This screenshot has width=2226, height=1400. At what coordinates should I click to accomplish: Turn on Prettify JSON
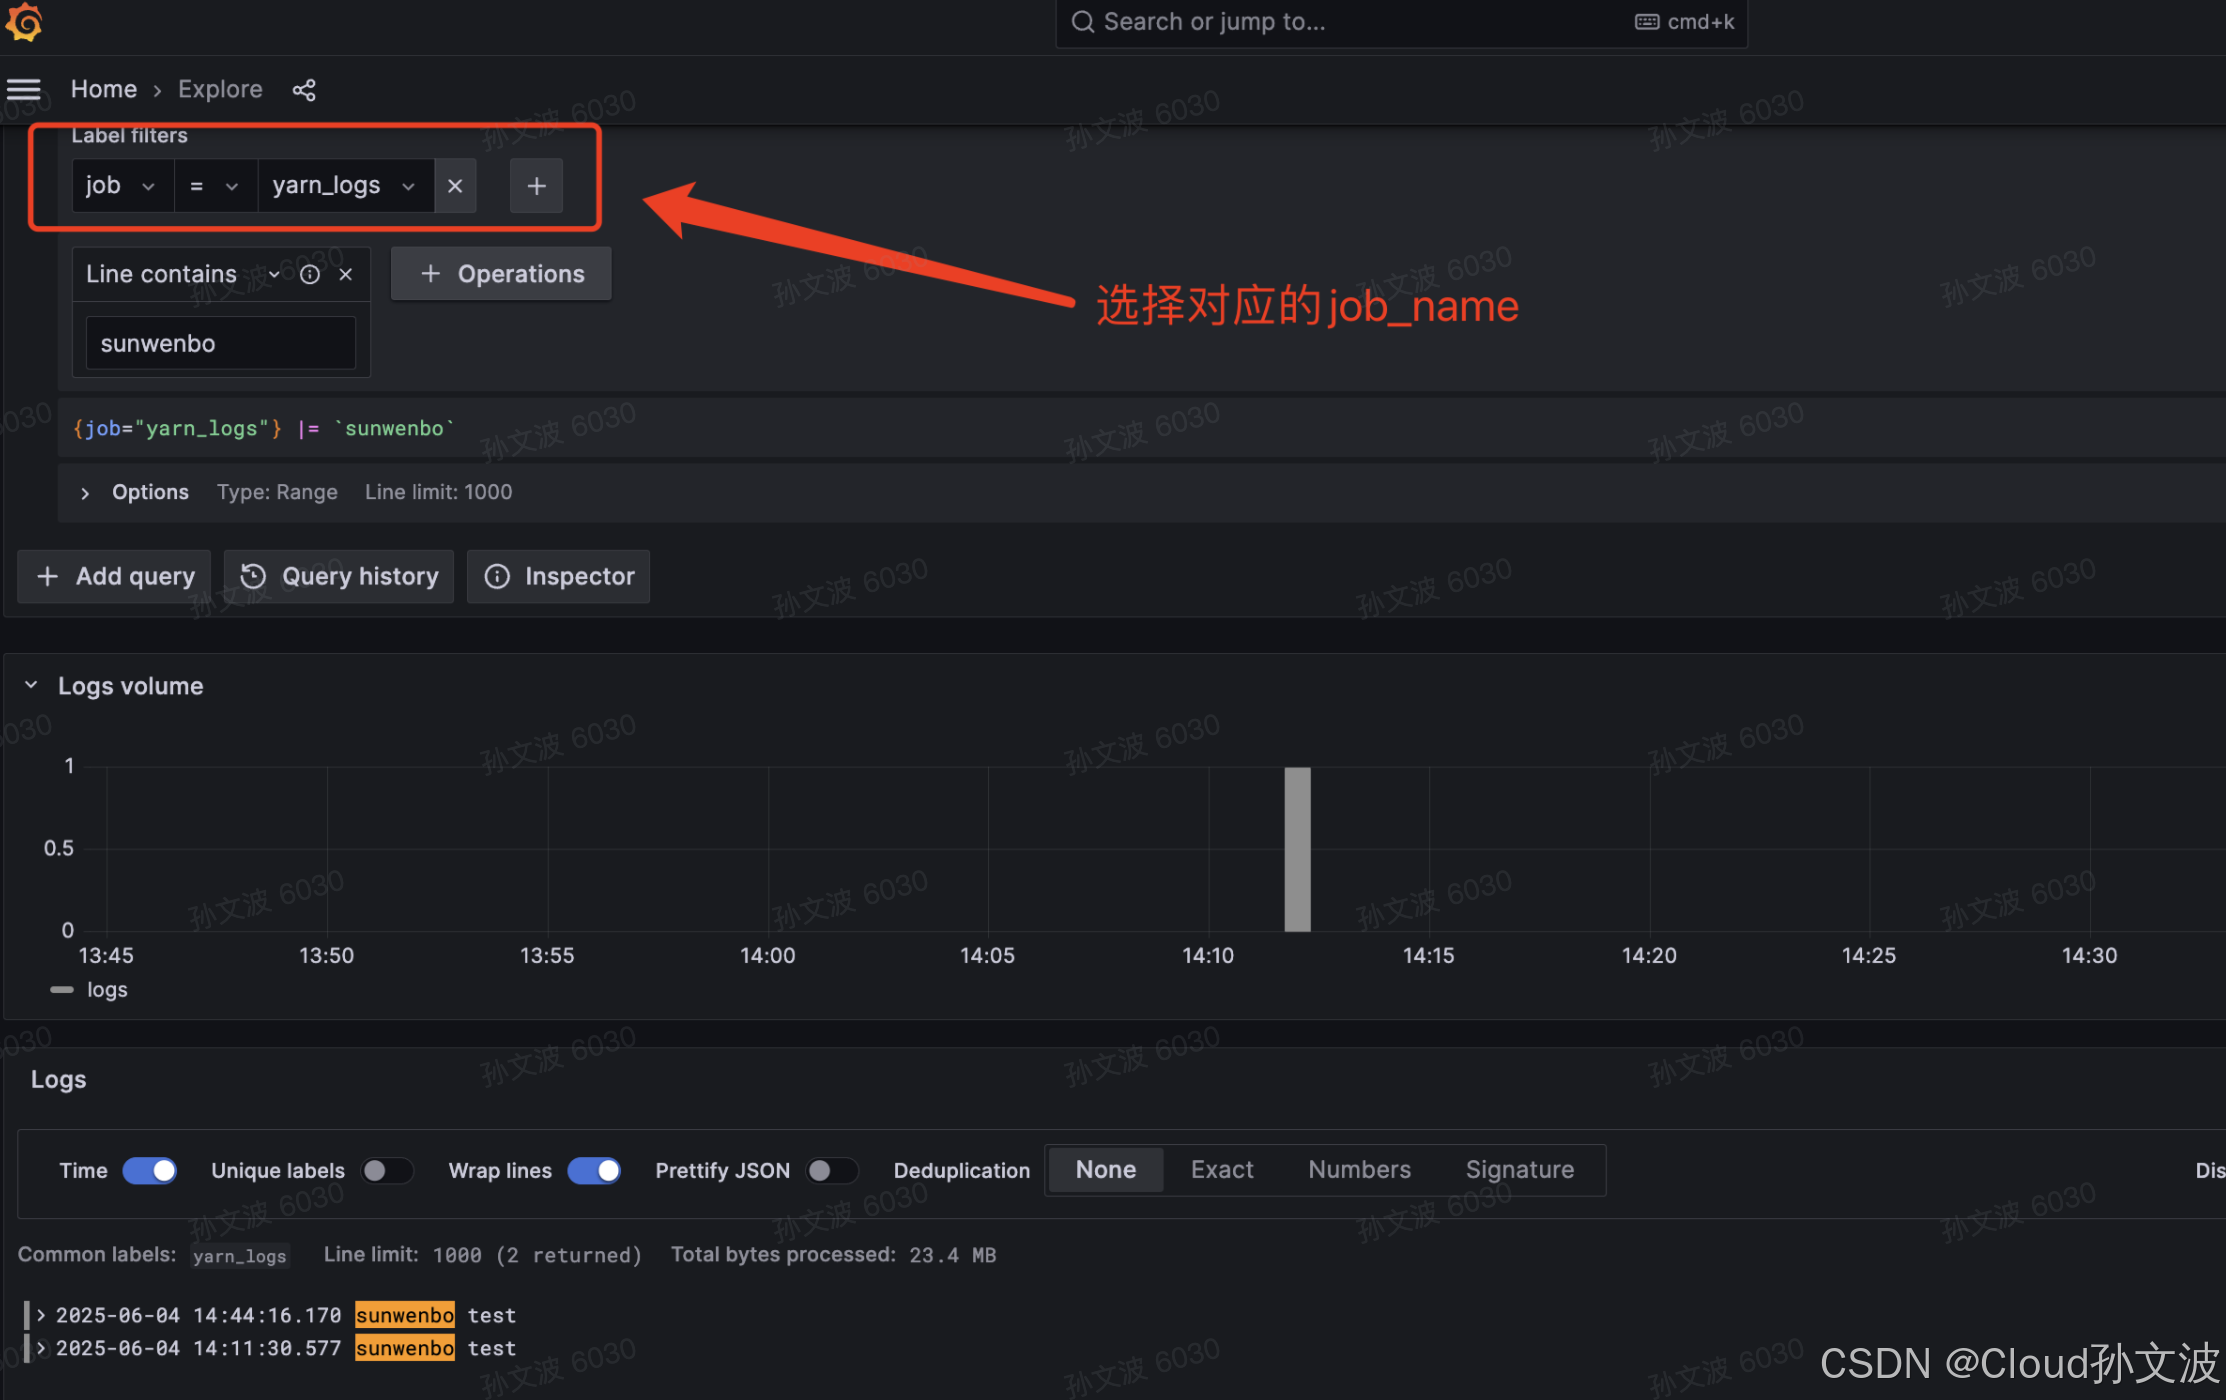pyautogui.click(x=832, y=1170)
